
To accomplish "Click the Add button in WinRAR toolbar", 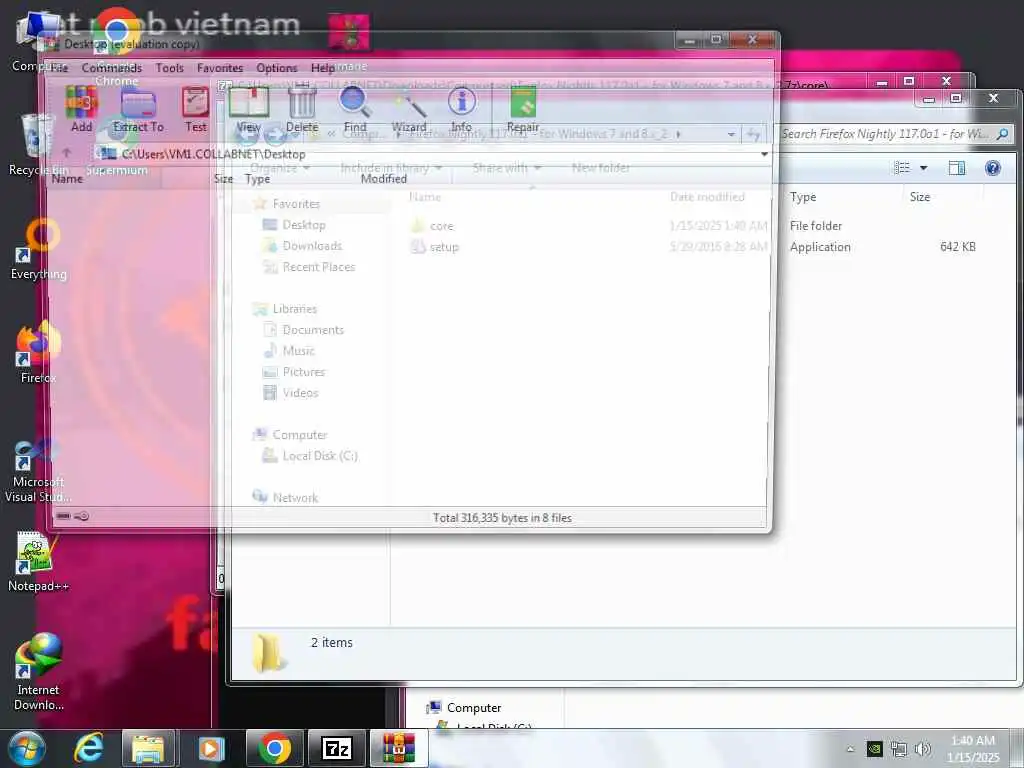I will (x=82, y=108).
